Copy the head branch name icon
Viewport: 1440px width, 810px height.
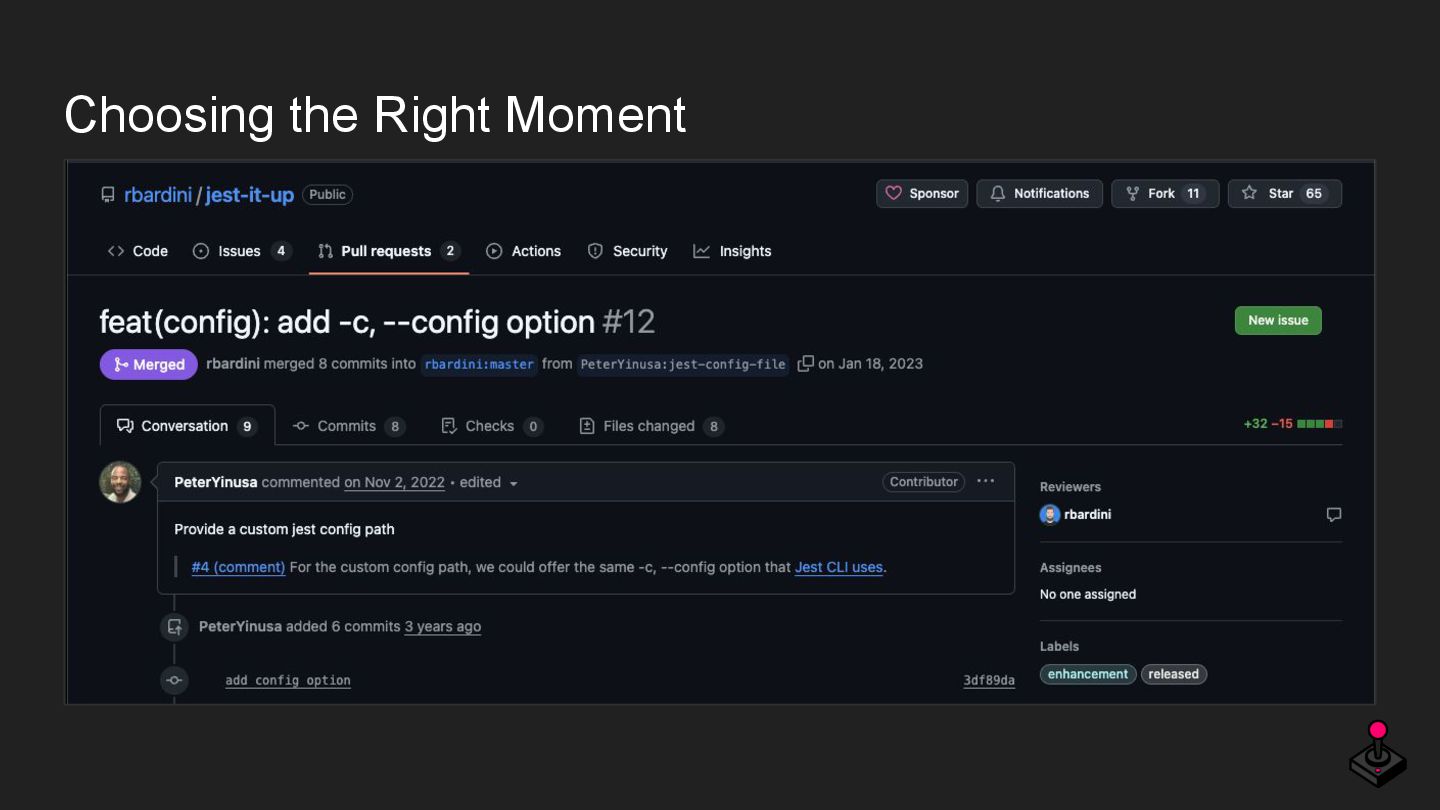pyautogui.click(x=805, y=363)
